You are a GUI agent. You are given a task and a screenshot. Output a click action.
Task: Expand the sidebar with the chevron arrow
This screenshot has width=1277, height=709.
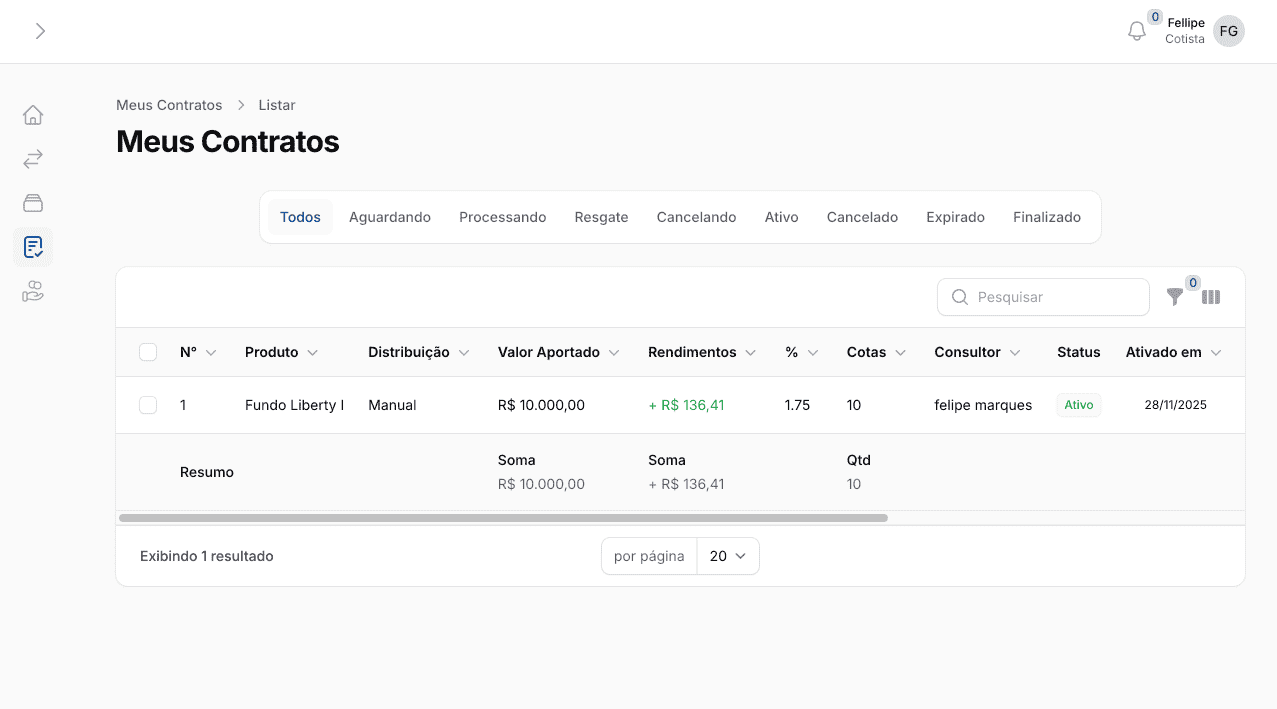pos(40,31)
